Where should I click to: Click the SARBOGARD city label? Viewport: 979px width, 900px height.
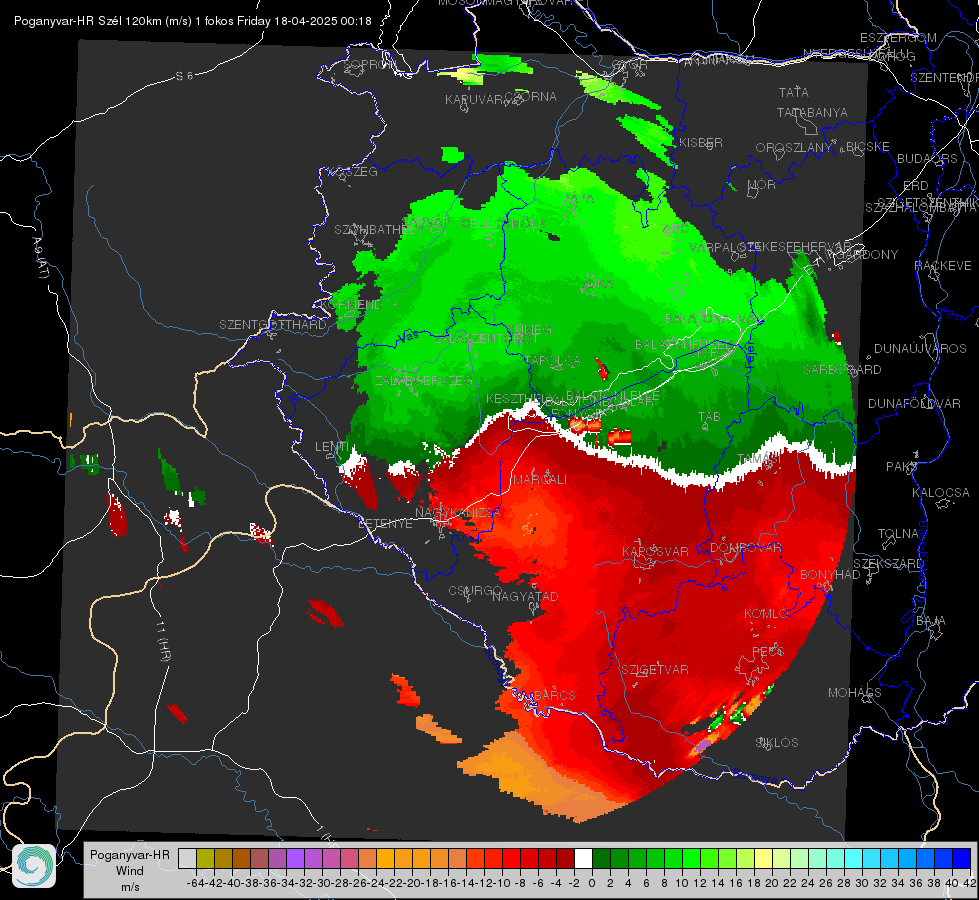[842, 370]
